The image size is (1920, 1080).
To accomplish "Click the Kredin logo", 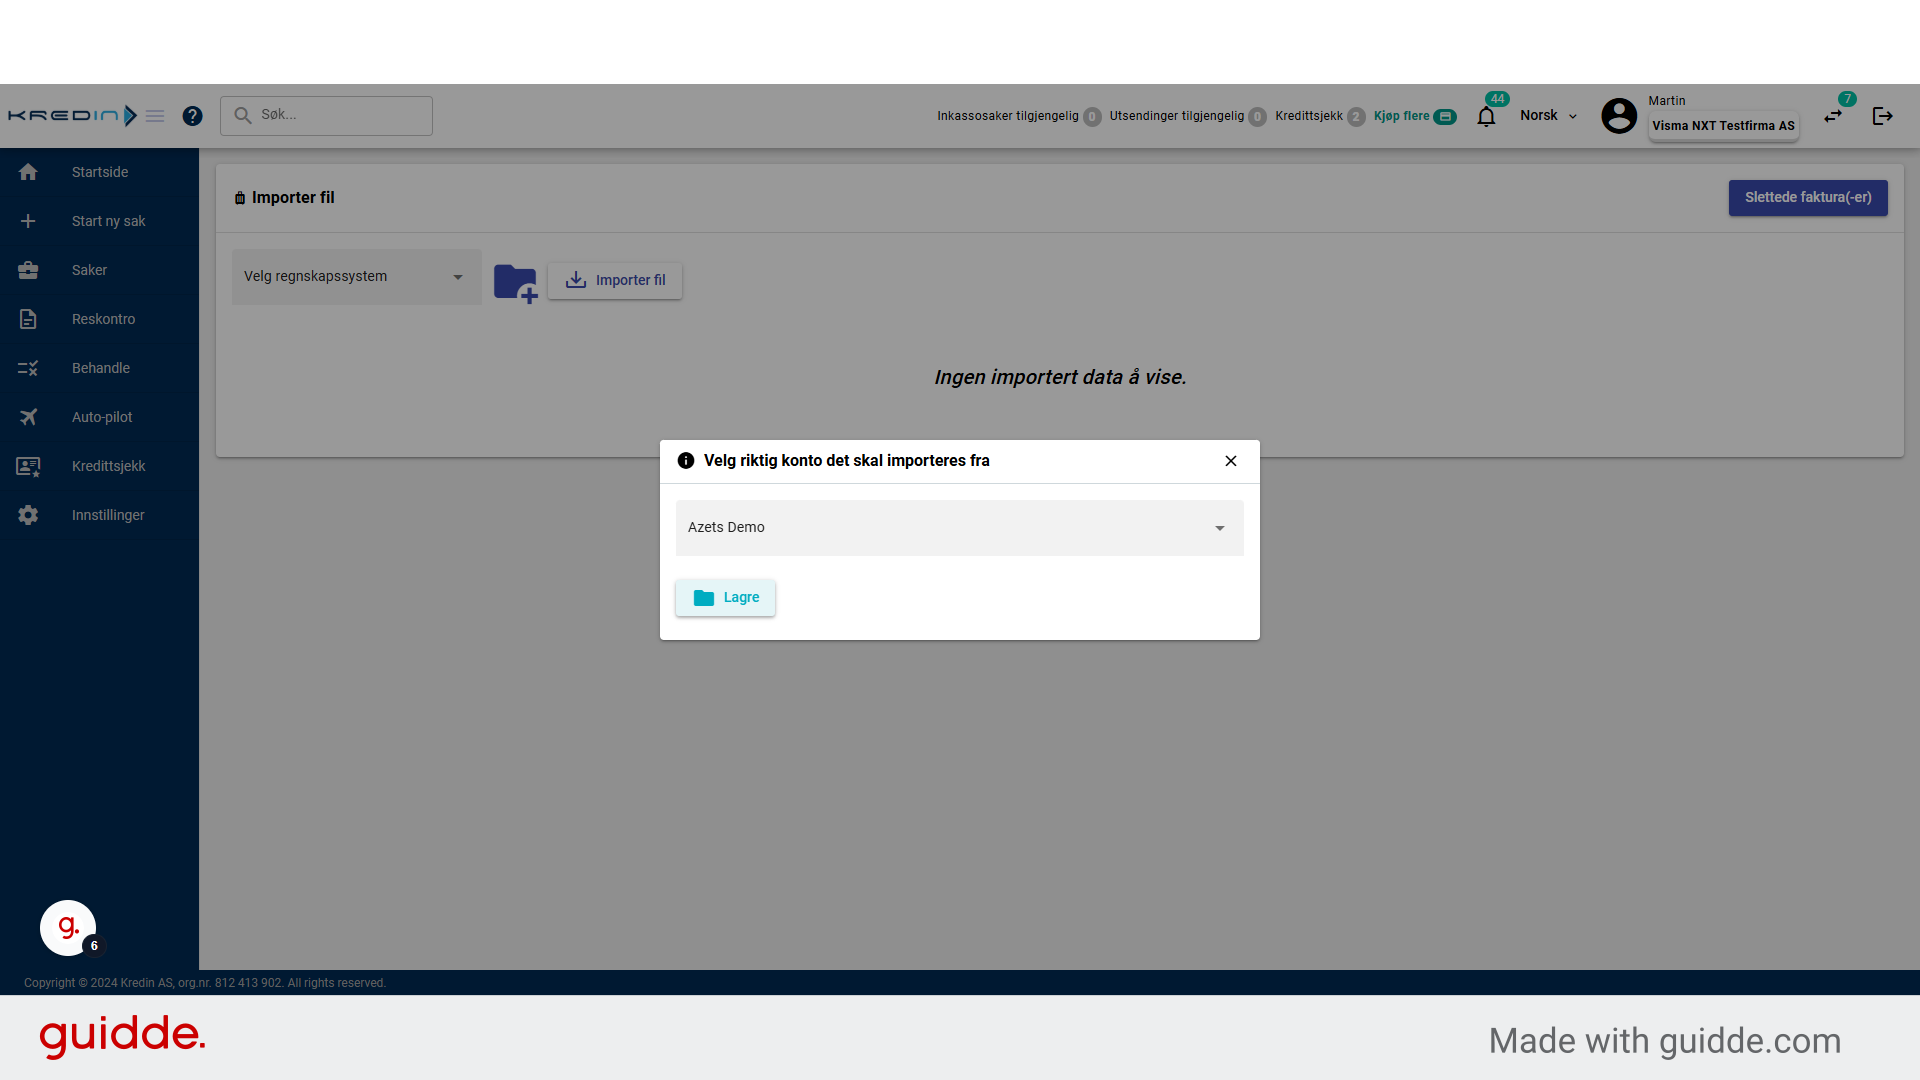I will coord(72,116).
